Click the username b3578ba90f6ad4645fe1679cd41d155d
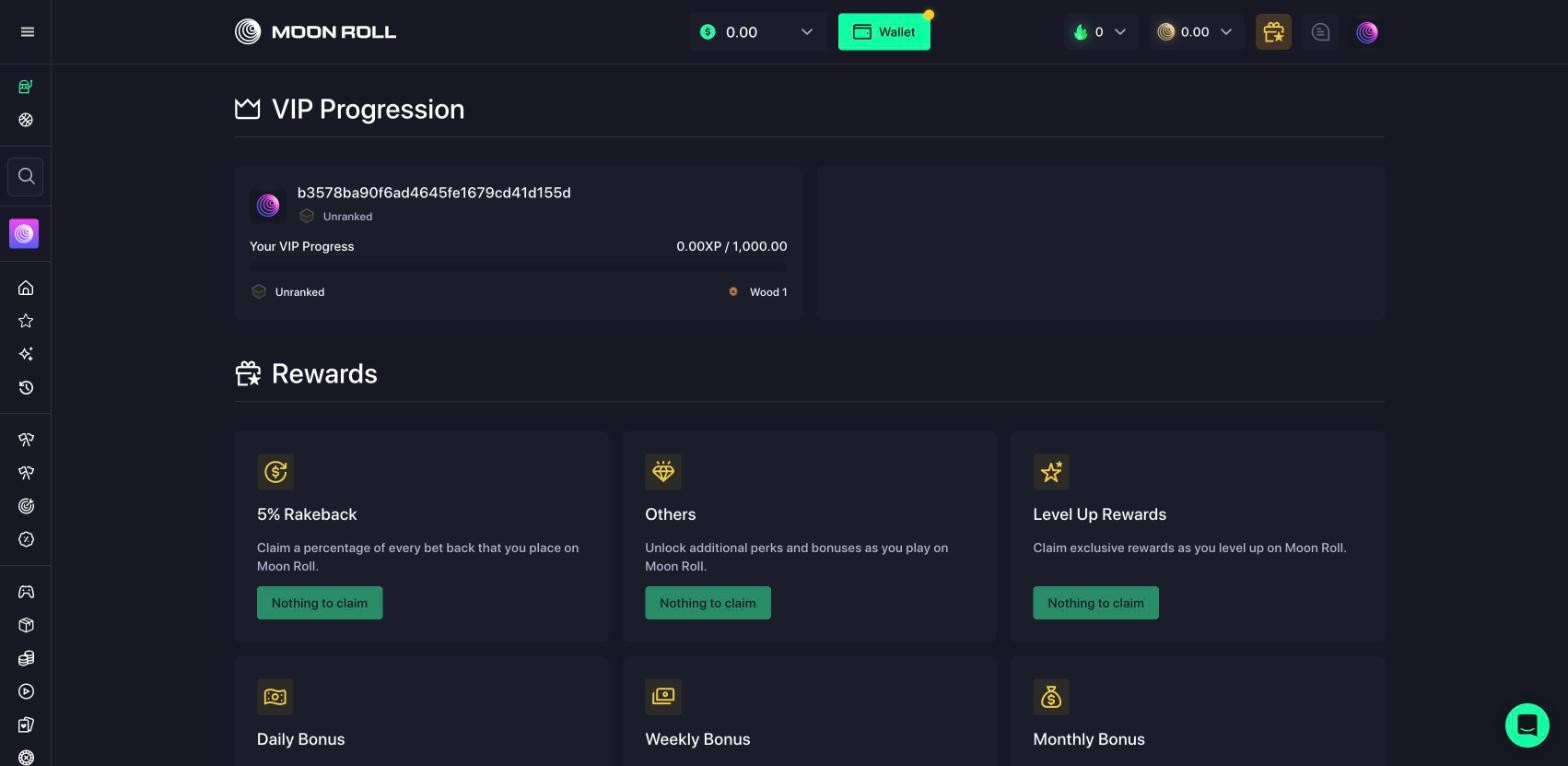This screenshot has height=766, width=1568. 434,193
